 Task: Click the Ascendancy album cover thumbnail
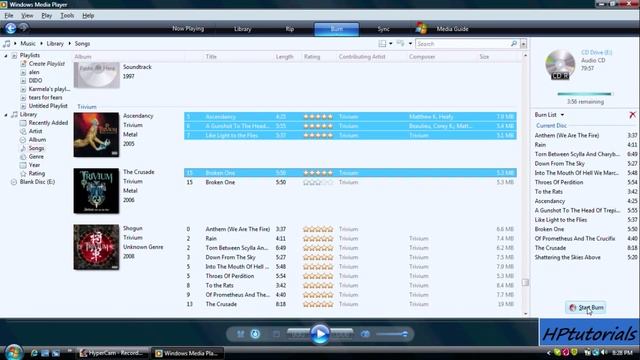[x=96, y=135]
